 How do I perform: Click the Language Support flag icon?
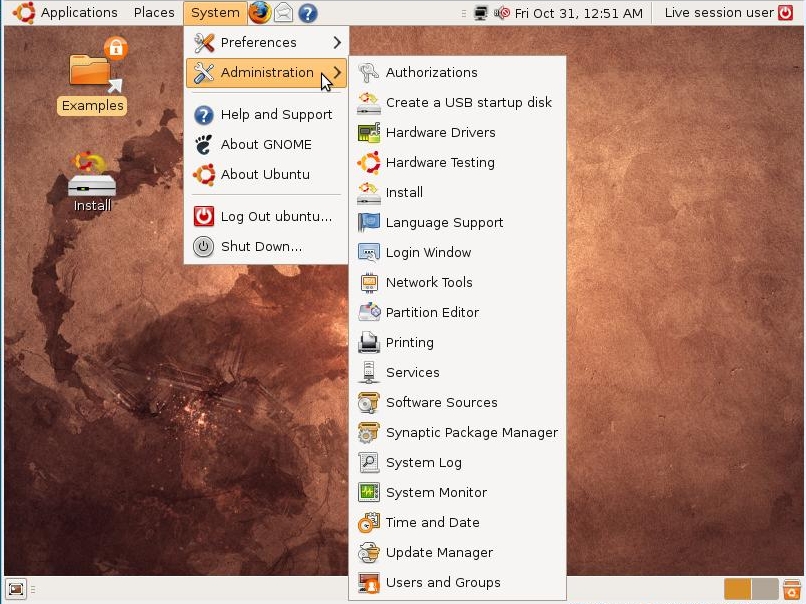click(369, 223)
